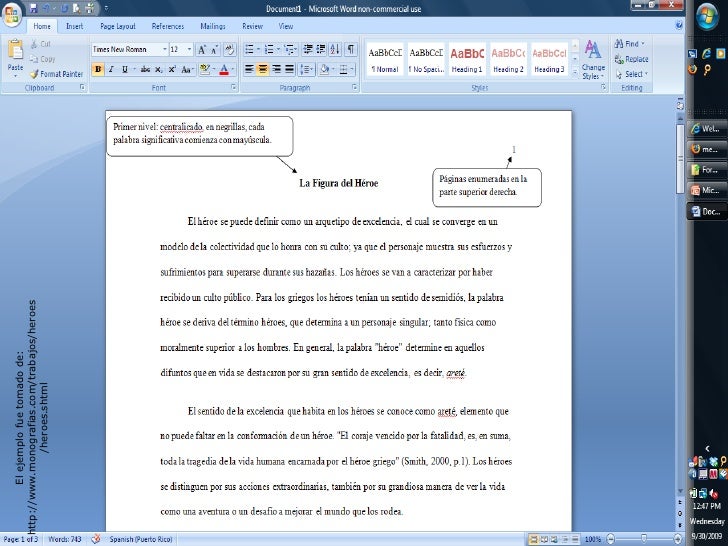Click the Change Styles icon

point(593,55)
